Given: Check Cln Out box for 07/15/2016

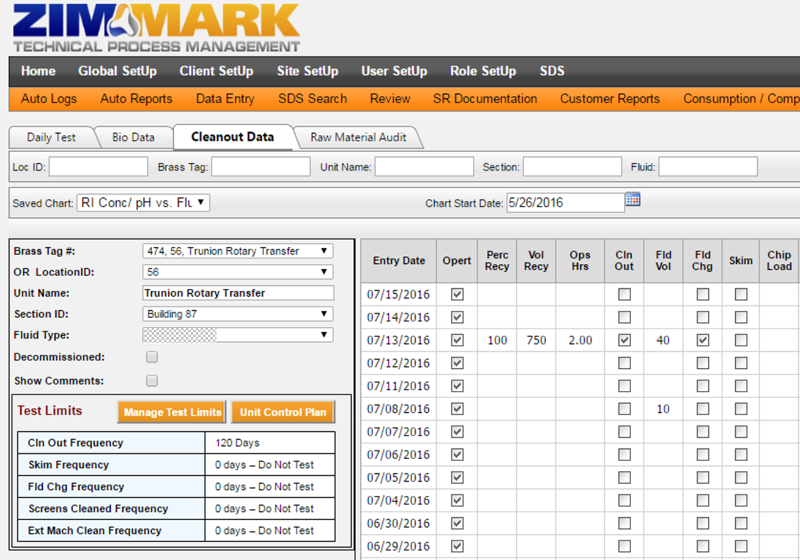Looking at the screenshot, I should (624, 294).
